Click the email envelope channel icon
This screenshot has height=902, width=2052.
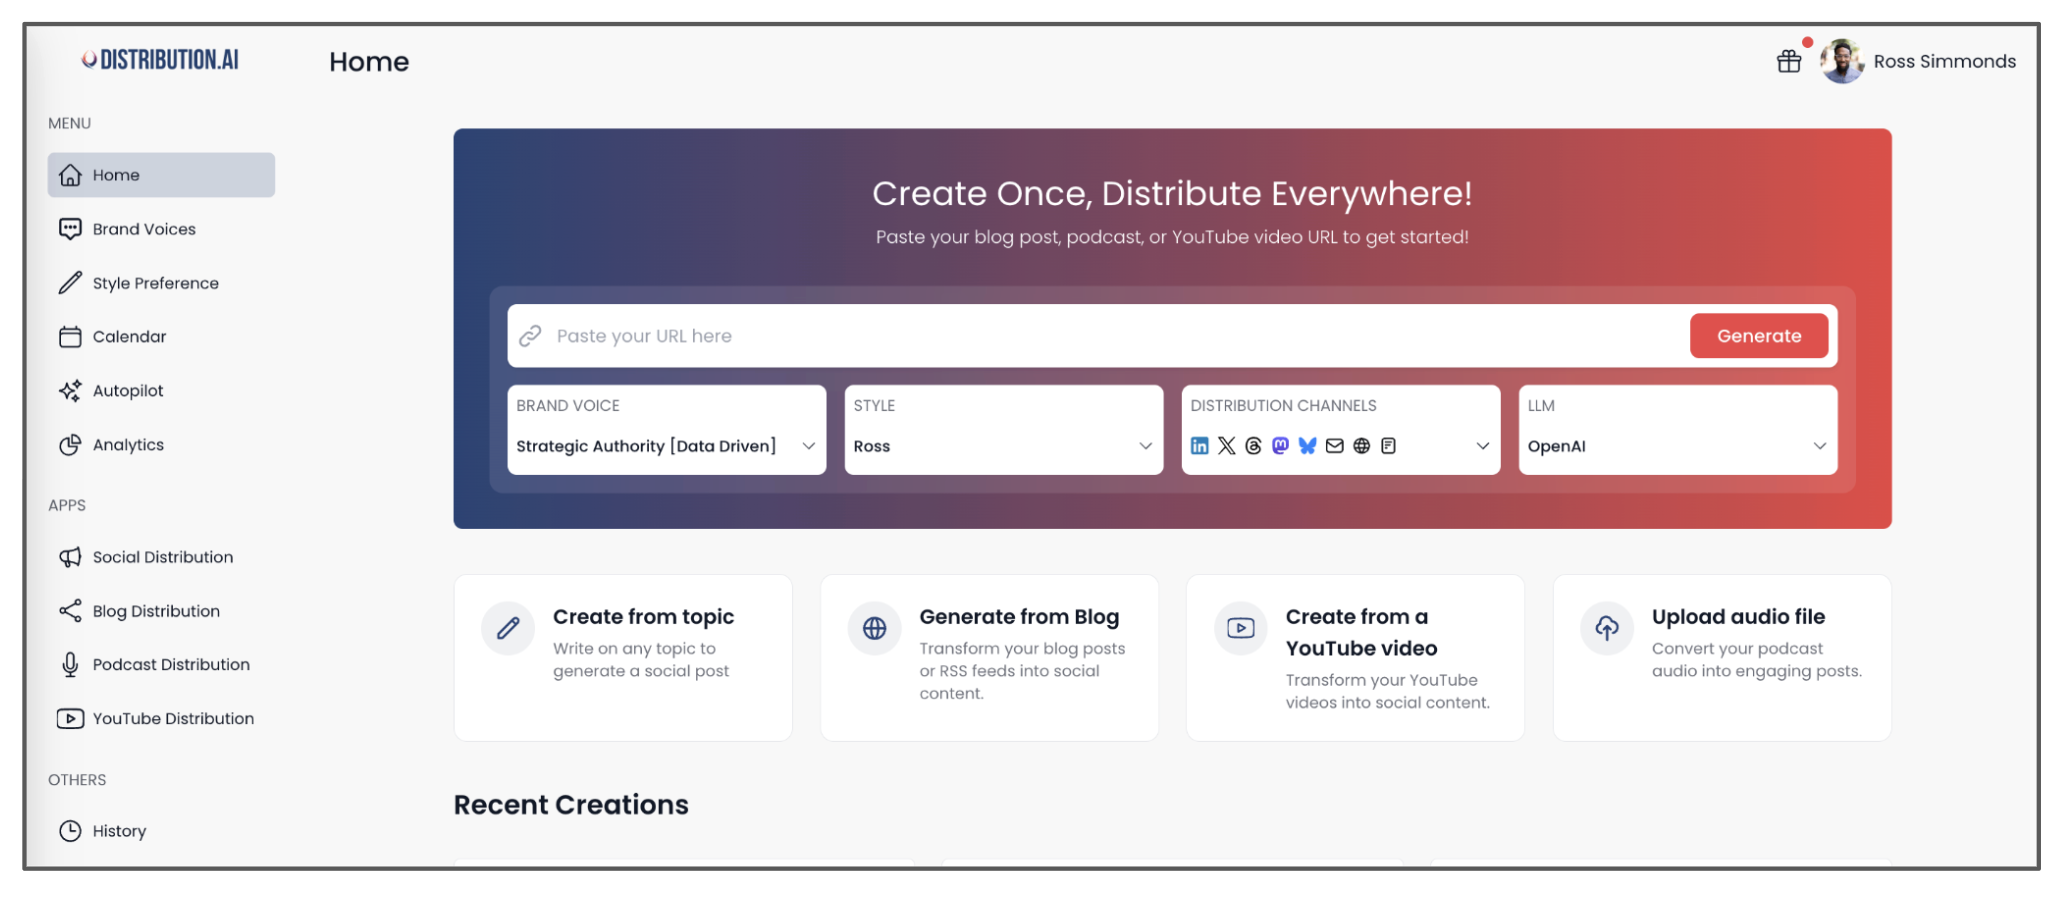[1334, 446]
